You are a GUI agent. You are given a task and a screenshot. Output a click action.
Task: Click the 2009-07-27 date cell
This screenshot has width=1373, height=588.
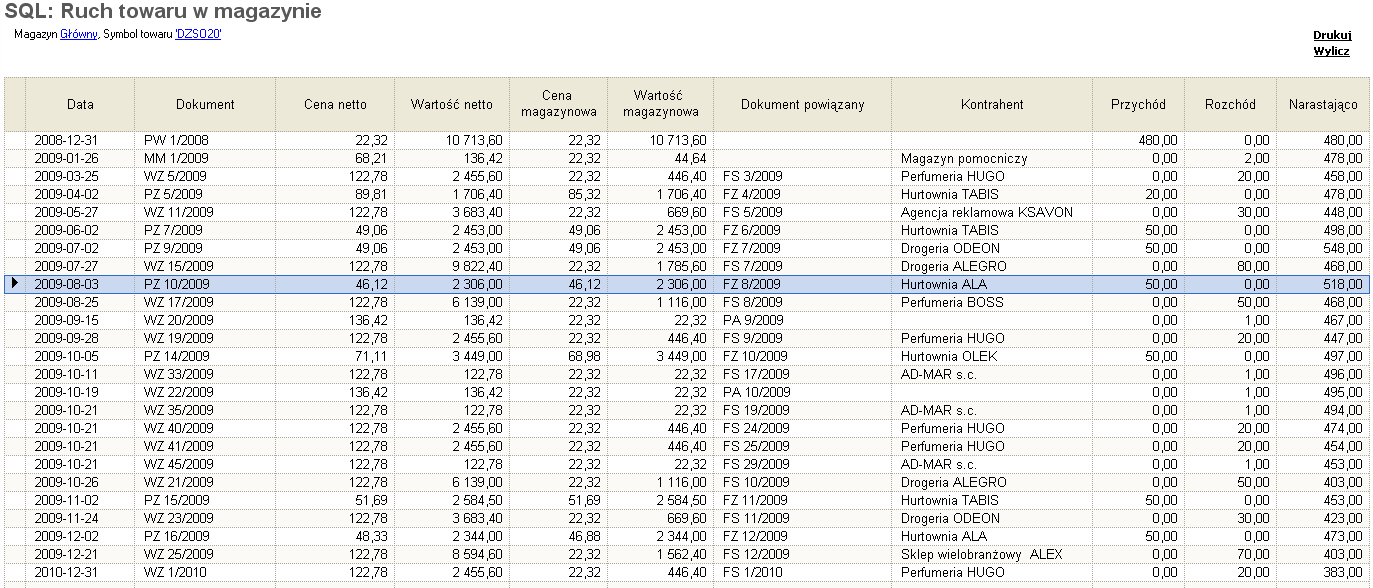[80, 266]
